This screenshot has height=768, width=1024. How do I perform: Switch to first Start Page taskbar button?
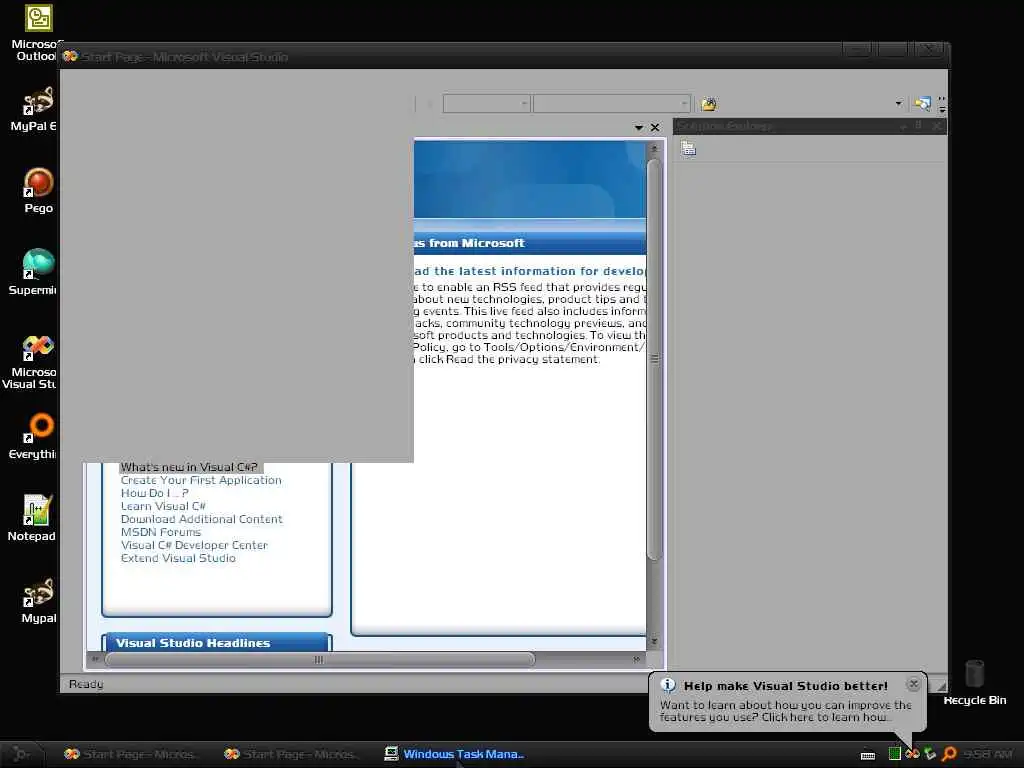(131, 754)
